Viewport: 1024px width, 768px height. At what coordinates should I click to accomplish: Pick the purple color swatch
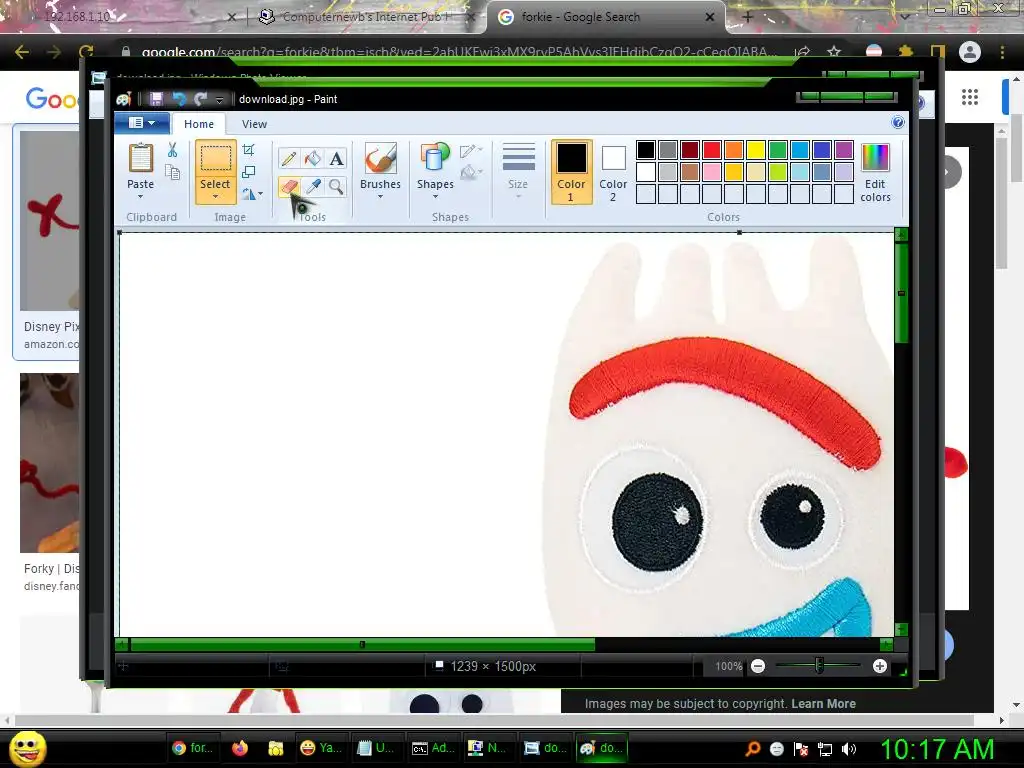tap(844, 150)
